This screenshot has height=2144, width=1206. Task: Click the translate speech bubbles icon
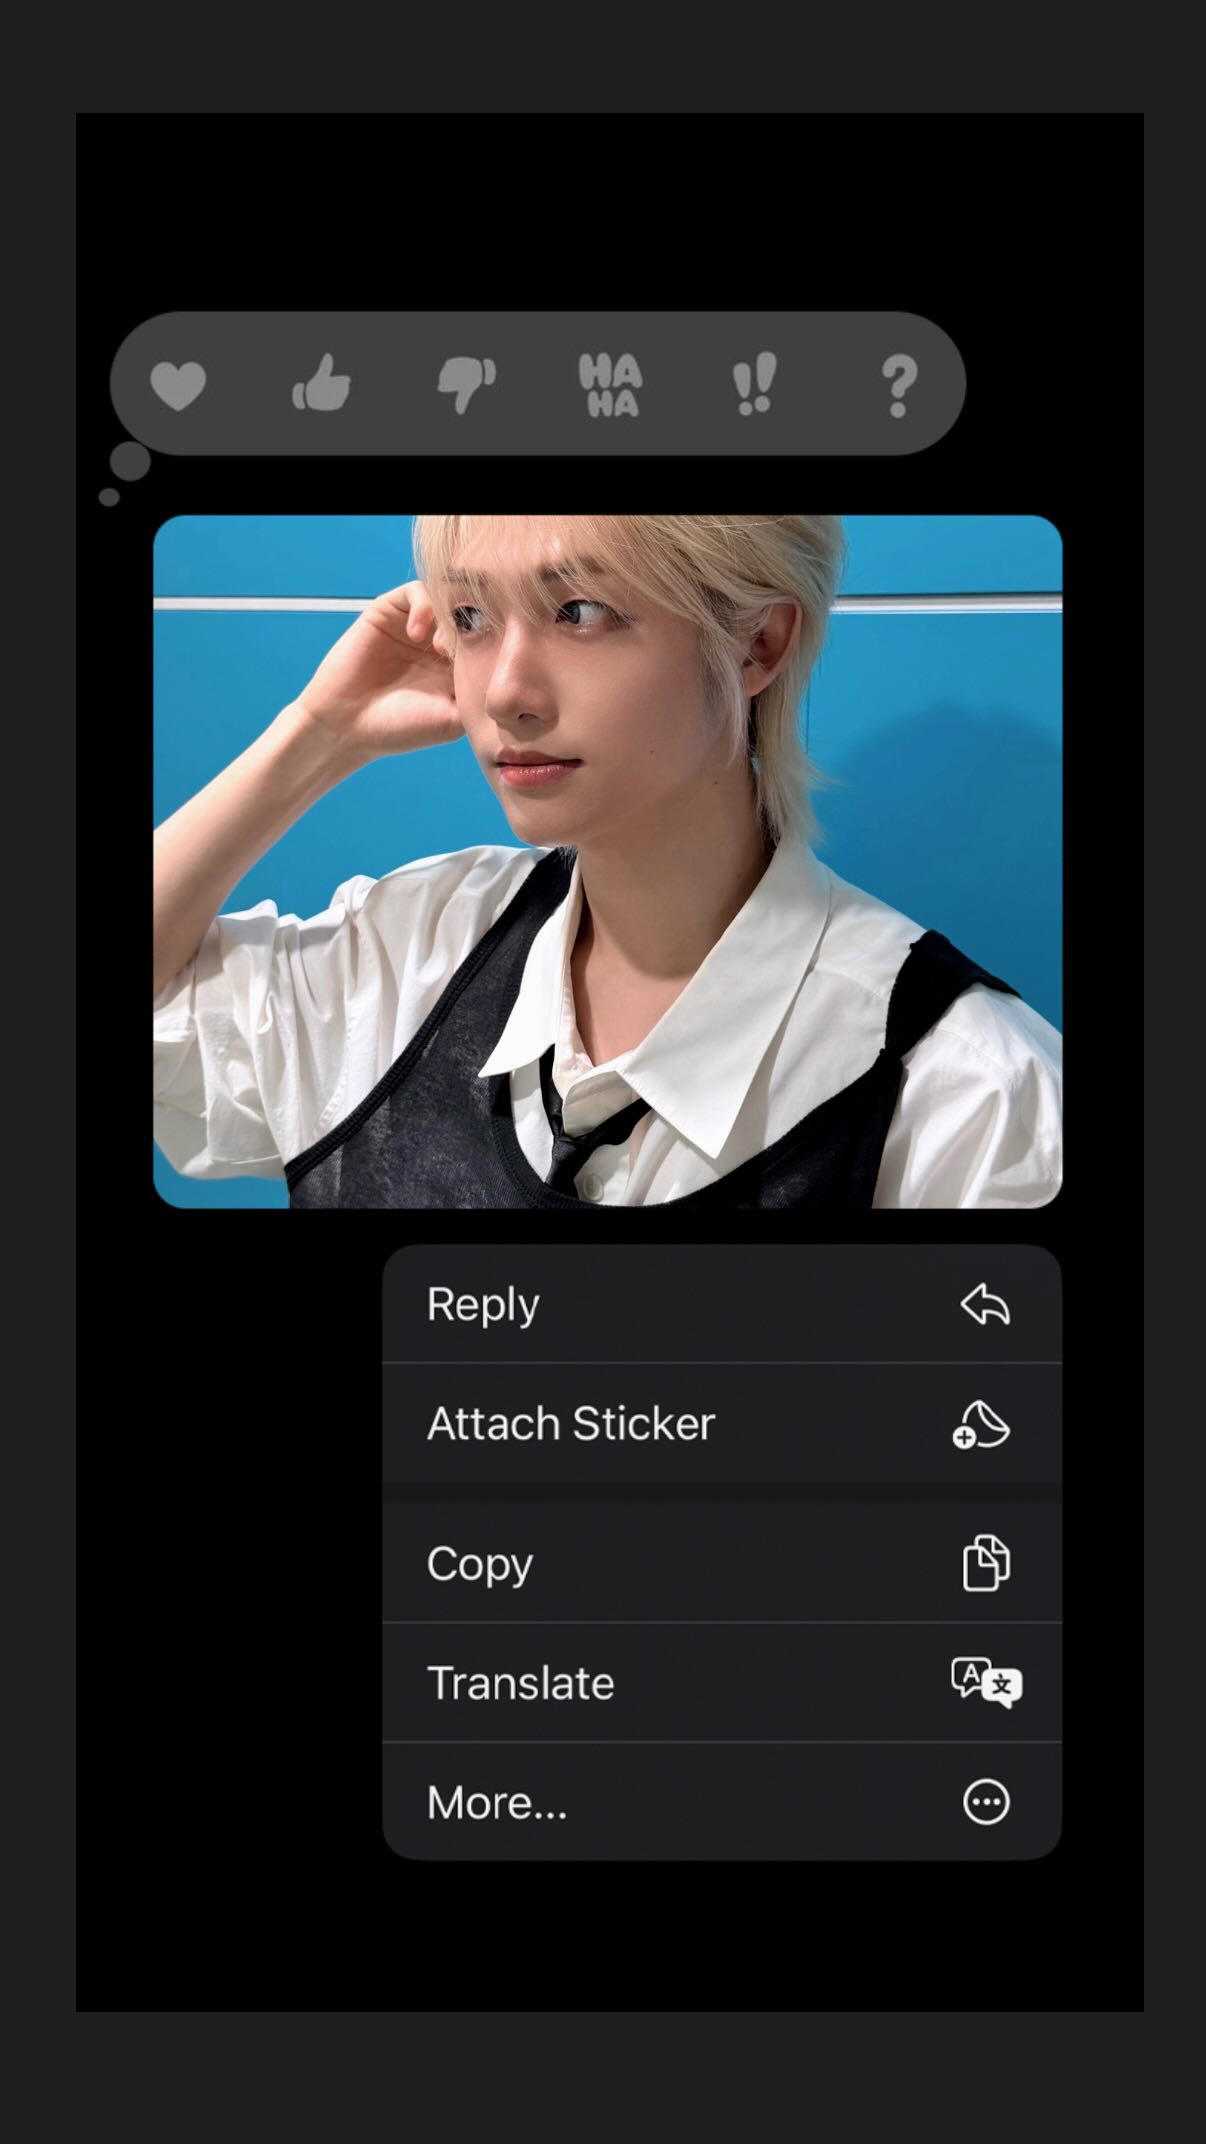coord(986,1682)
